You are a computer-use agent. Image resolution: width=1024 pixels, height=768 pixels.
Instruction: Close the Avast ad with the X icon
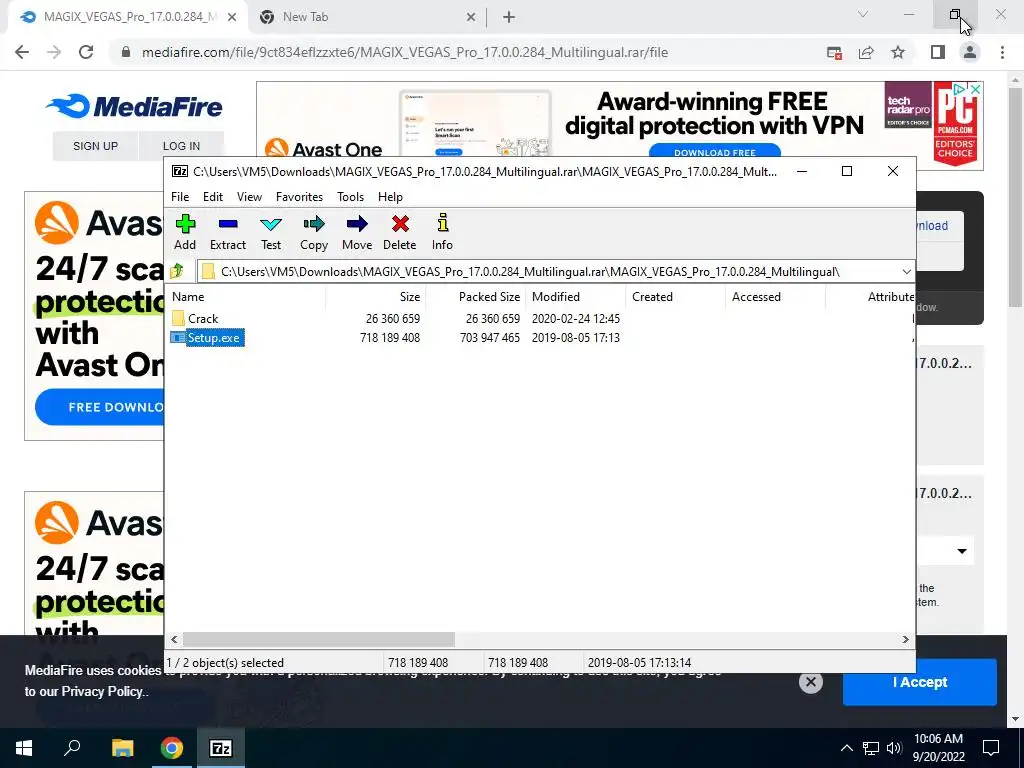(975, 89)
